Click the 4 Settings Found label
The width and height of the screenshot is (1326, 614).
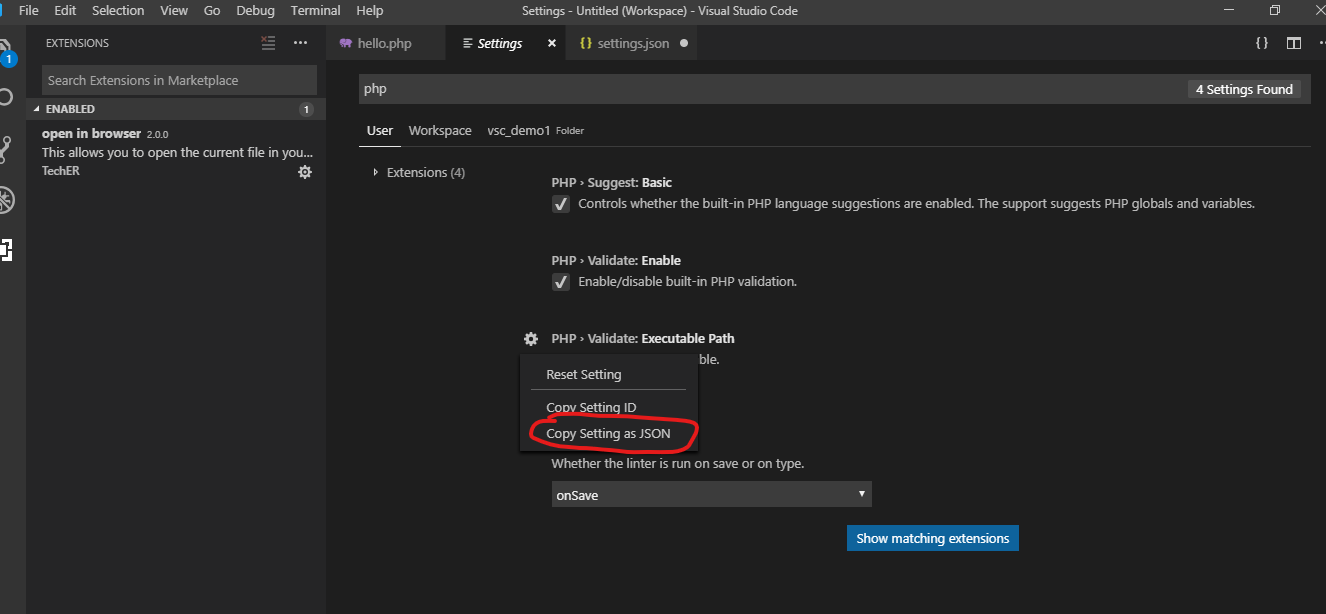point(1244,89)
